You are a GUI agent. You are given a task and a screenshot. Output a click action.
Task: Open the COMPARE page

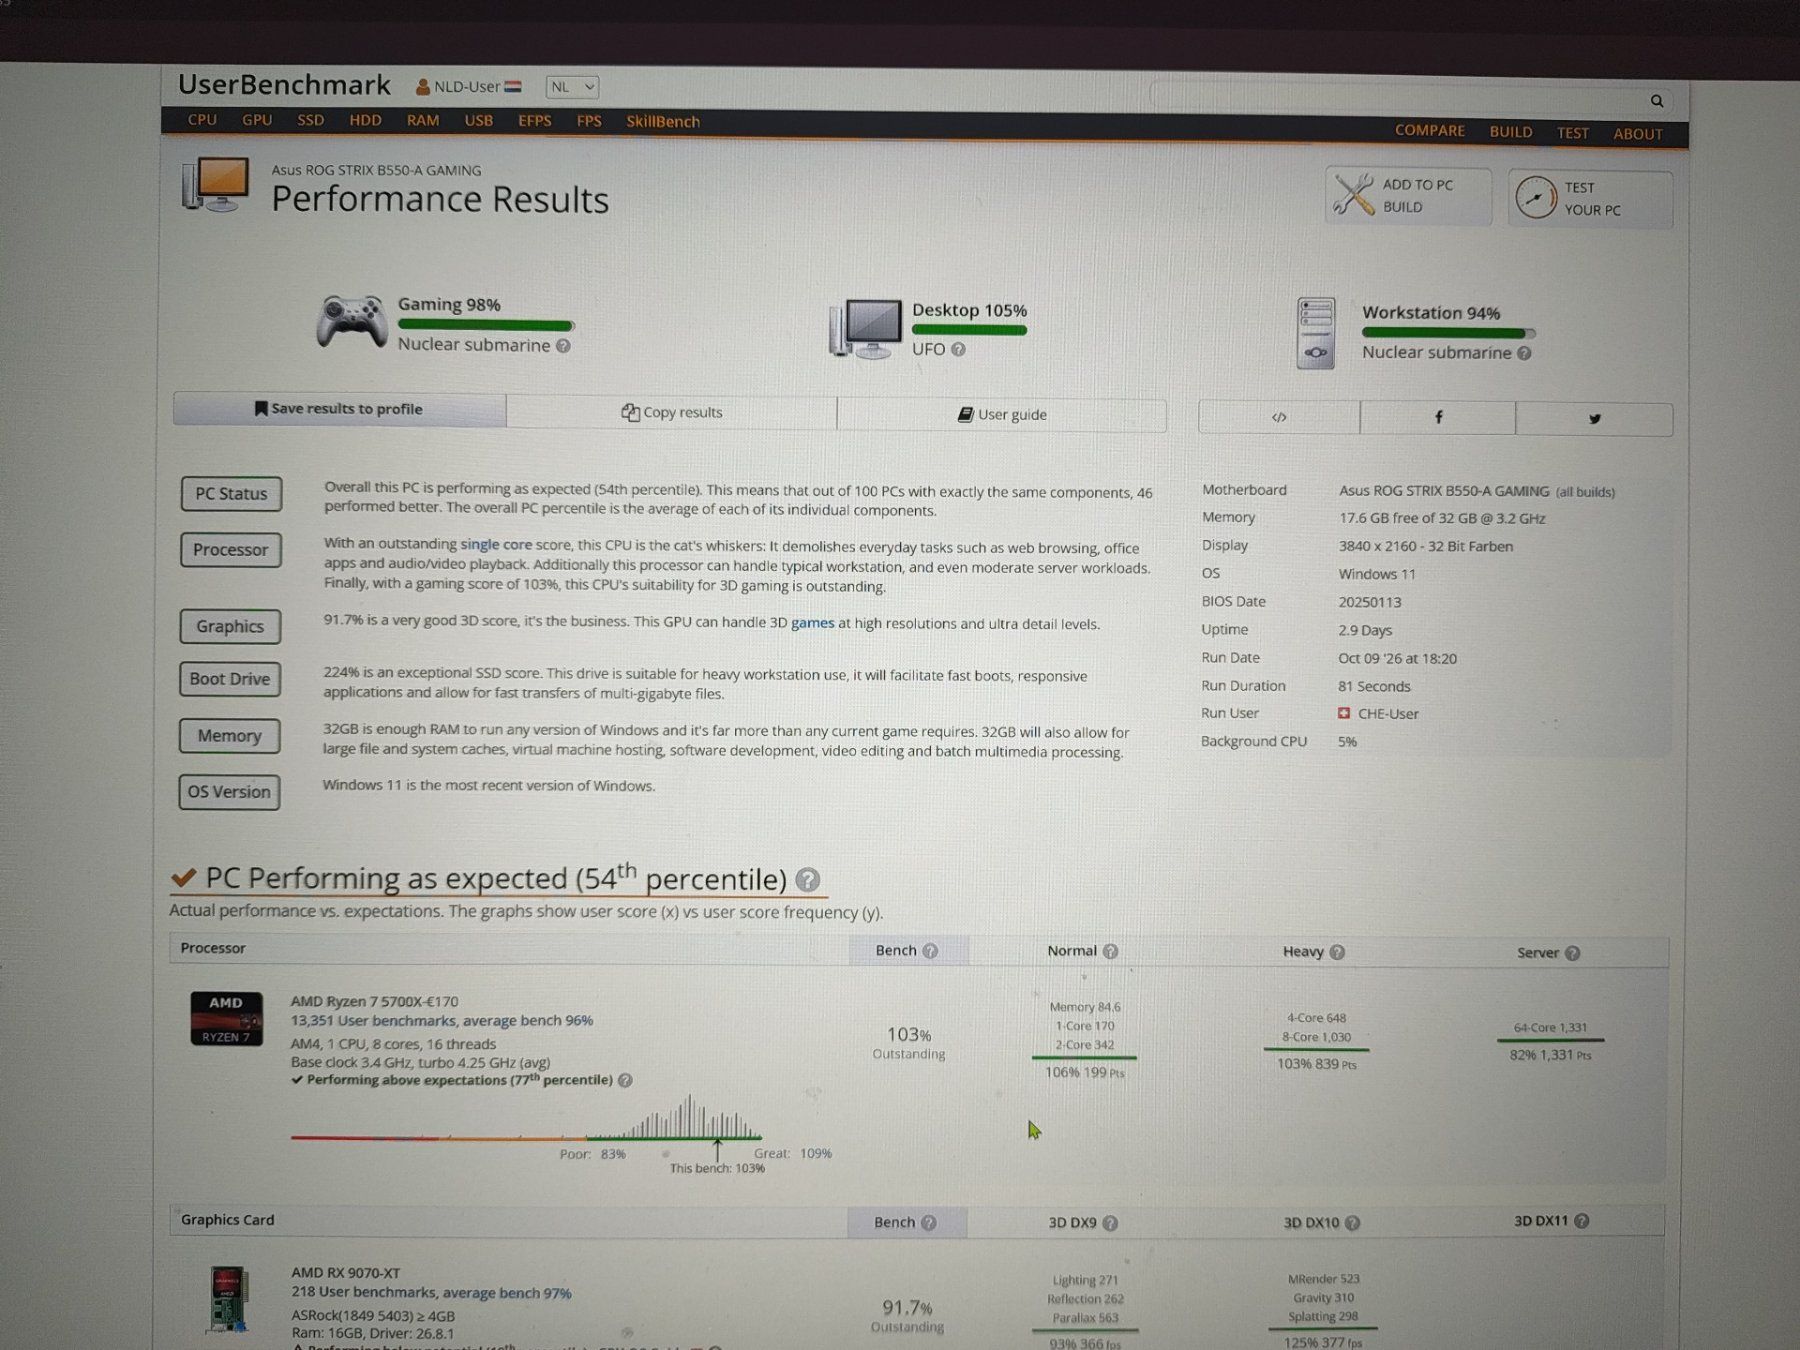pyautogui.click(x=1430, y=131)
